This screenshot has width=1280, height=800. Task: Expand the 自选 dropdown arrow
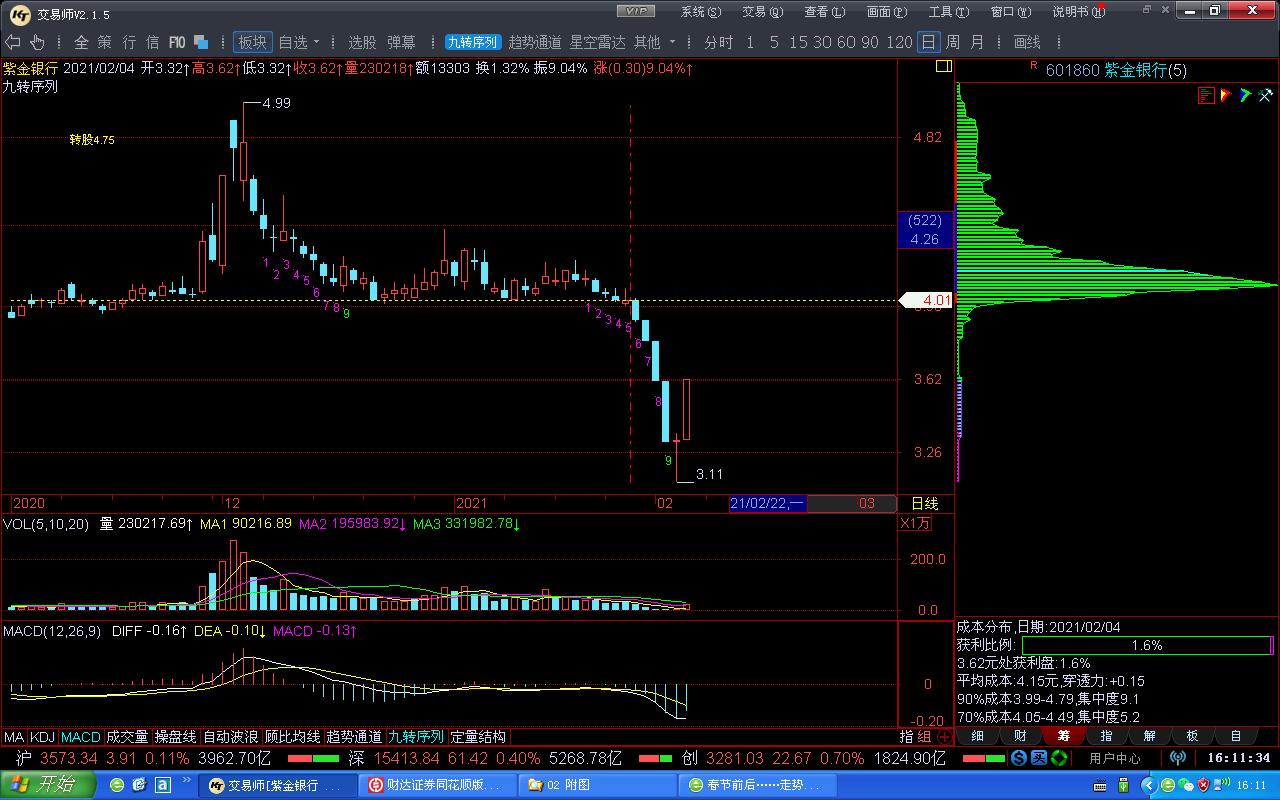click(317, 42)
